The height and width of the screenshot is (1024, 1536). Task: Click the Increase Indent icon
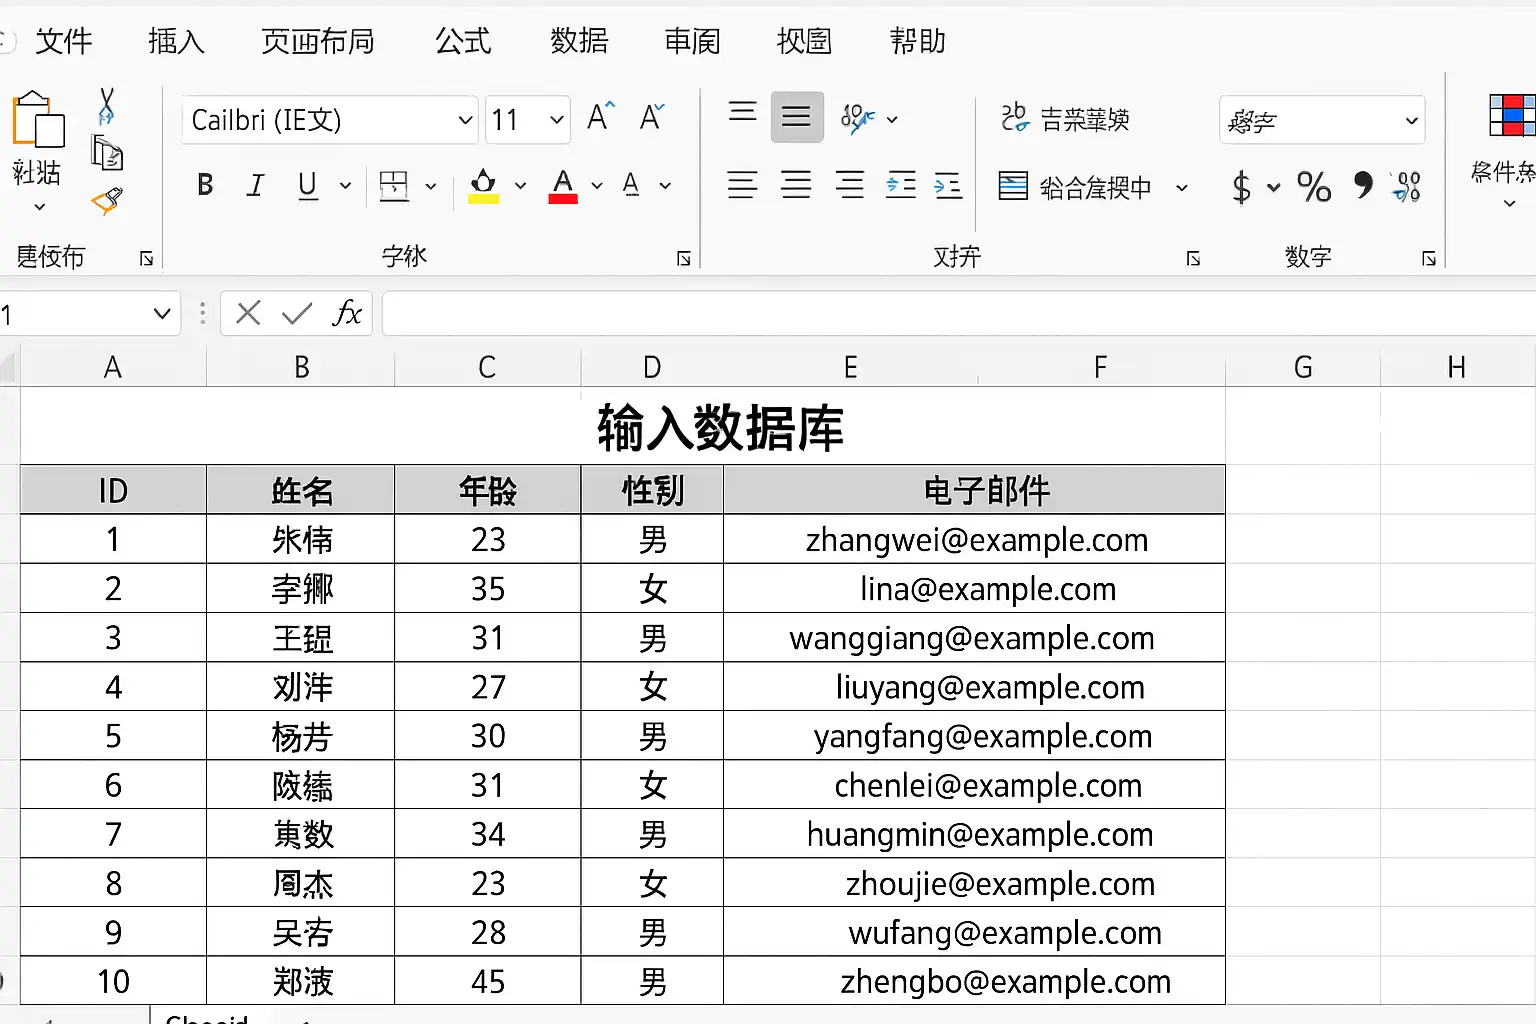(947, 185)
